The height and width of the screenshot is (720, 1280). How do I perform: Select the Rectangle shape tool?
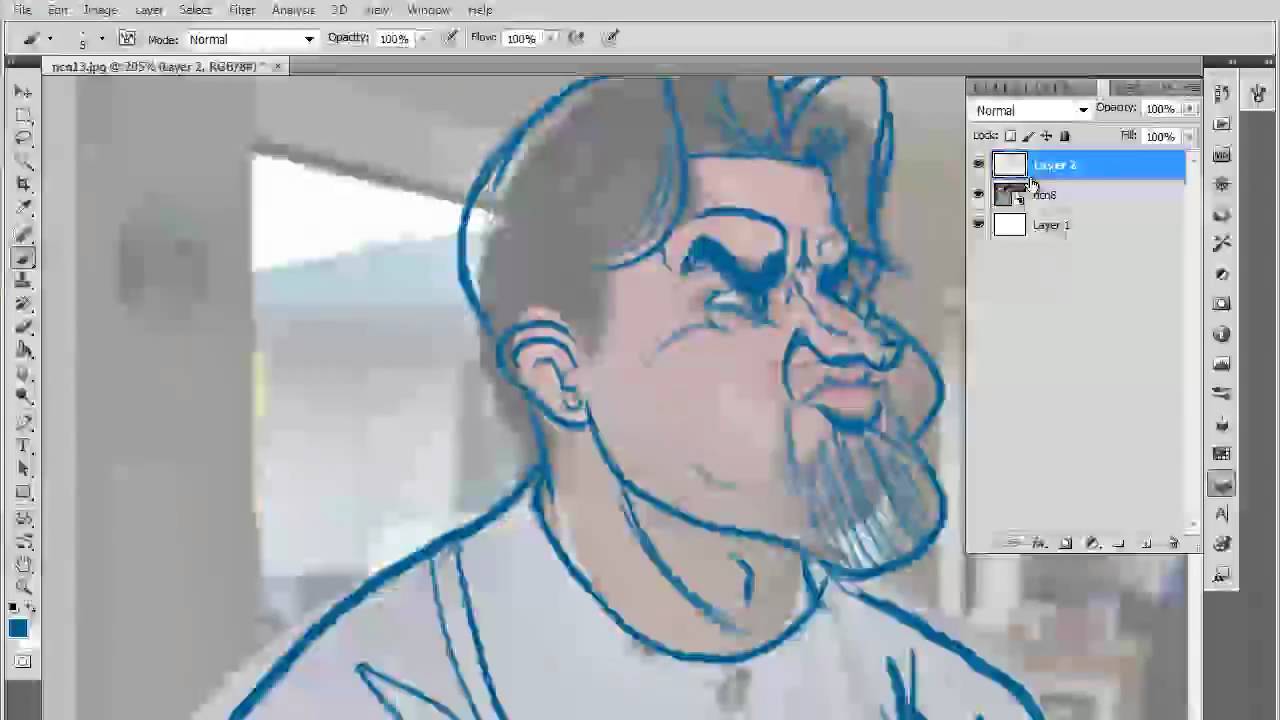point(23,491)
